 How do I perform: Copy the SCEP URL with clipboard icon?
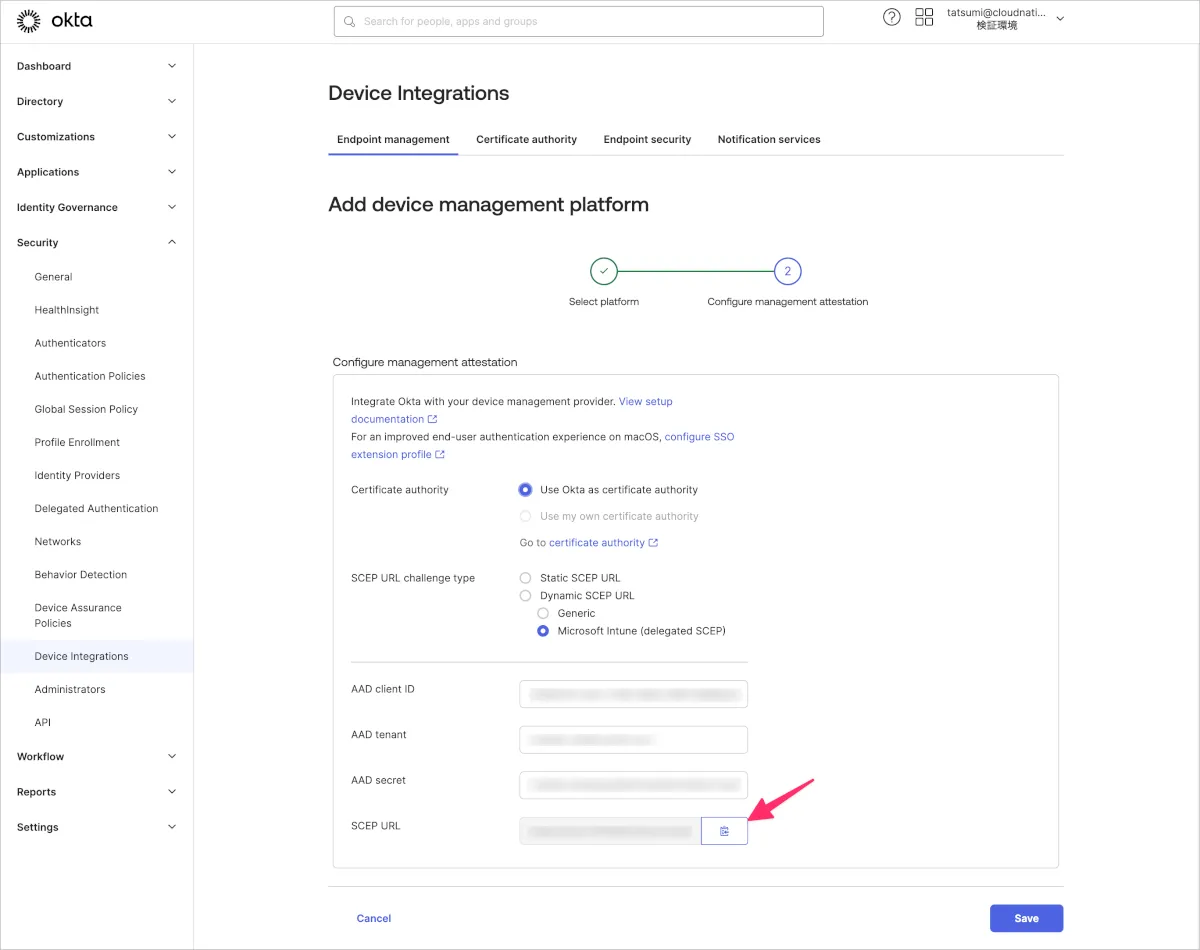click(x=724, y=831)
